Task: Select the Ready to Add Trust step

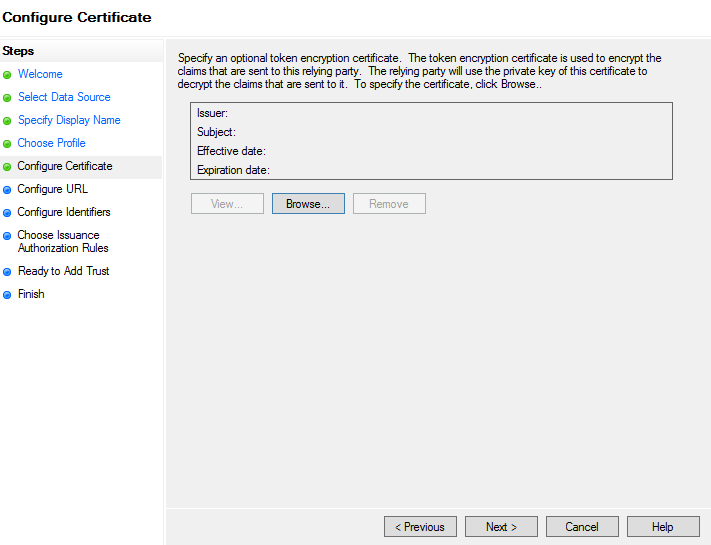Action: (x=63, y=271)
